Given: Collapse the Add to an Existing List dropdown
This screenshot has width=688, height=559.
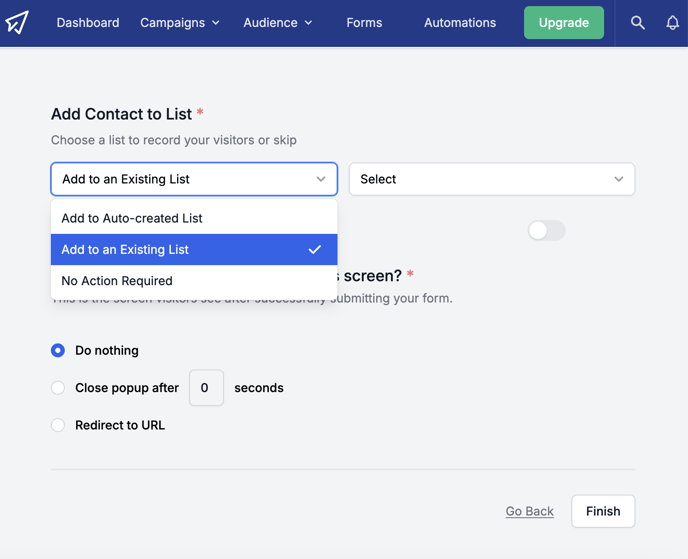Looking at the screenshot, I should click(194, 179).
